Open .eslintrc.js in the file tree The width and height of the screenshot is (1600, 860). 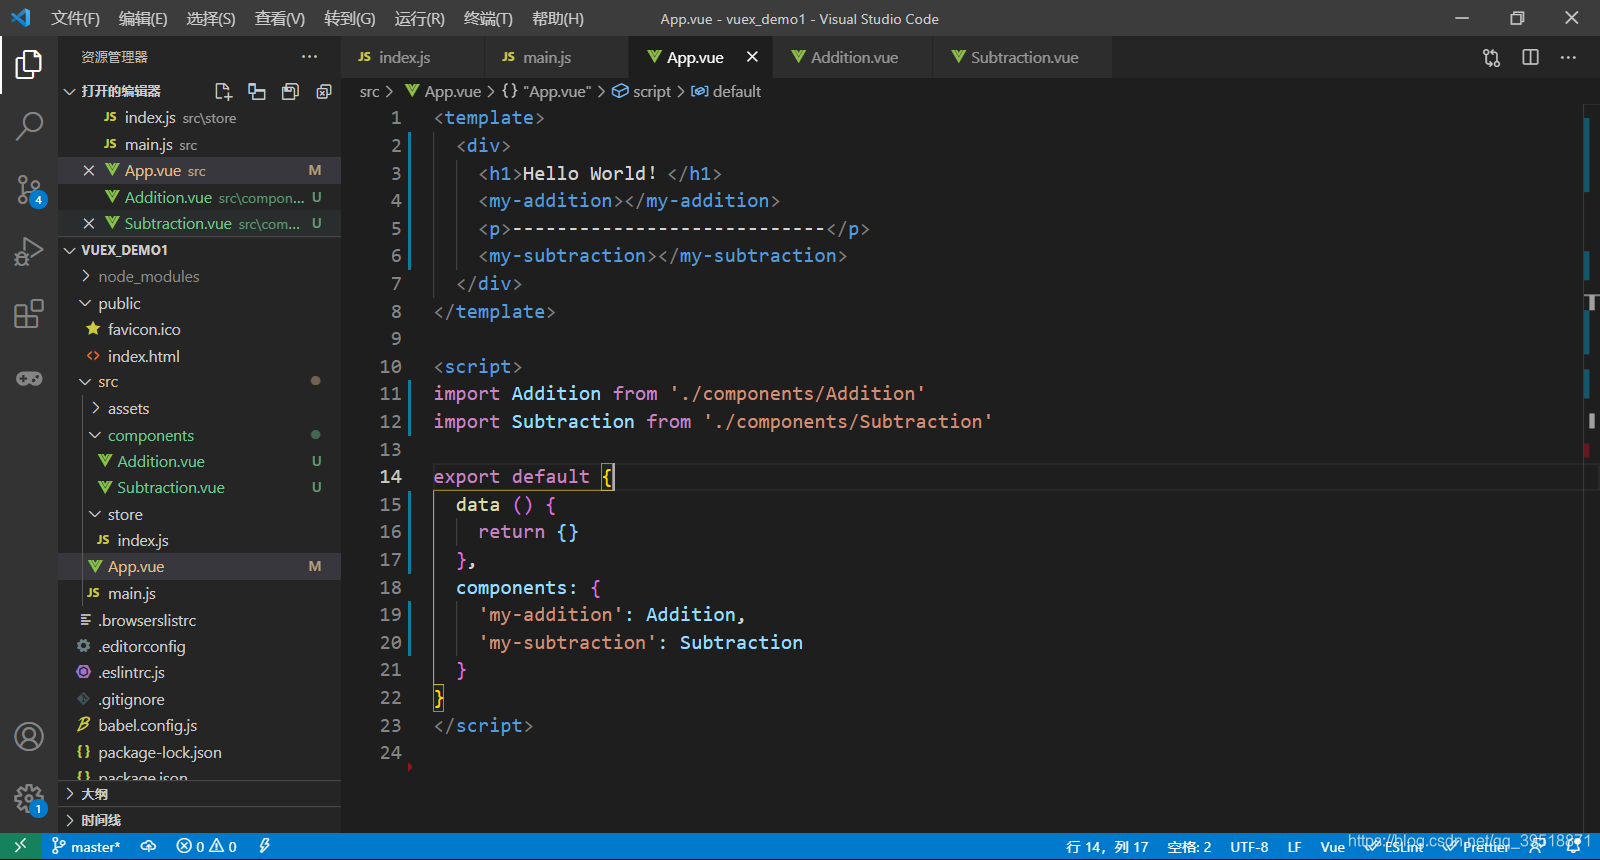[131, 672]
